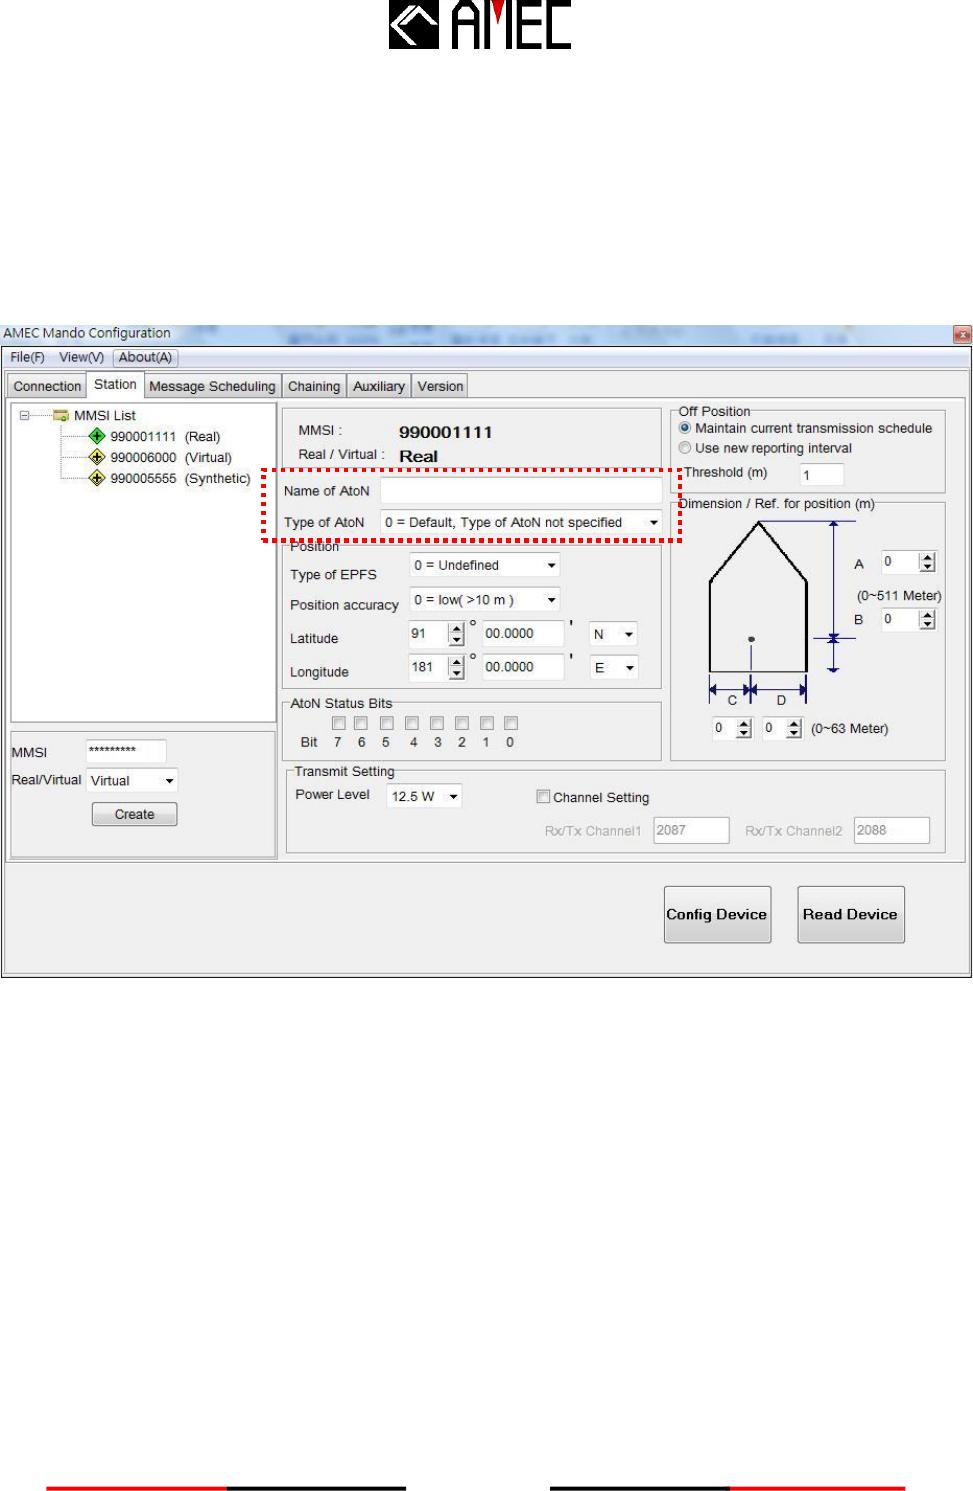Viewport: 973px width, 1491px height.
Task: Select 990005555 (Synthetic) in MMSI list
Action: (x=180, y=478)
